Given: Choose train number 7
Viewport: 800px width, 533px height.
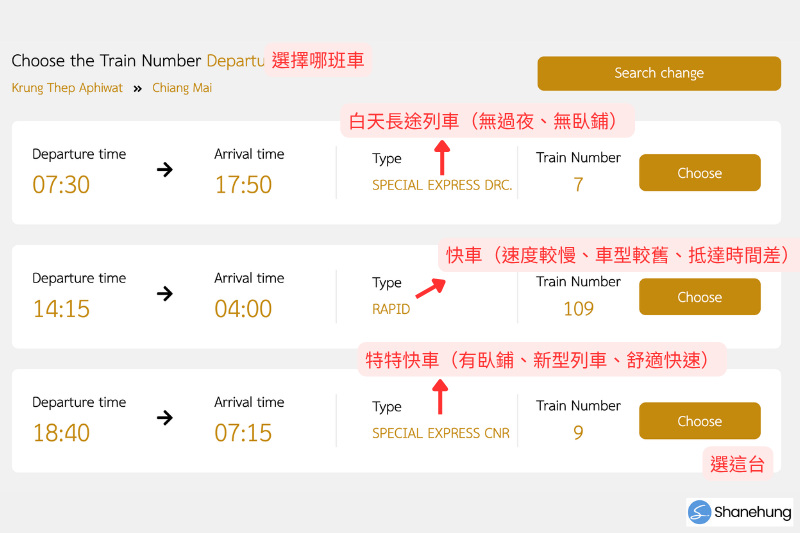Looking at the screenshot, I should coord(699,173).
